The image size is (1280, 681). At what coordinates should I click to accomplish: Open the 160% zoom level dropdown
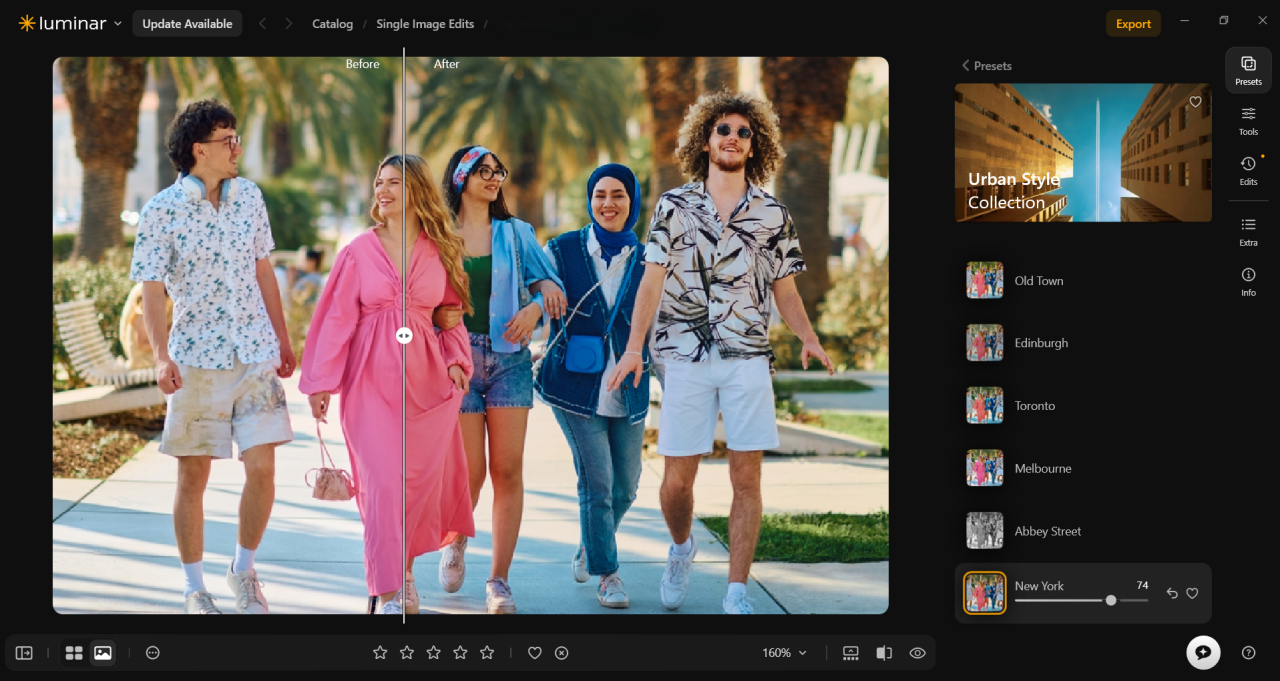coord(784,653)
